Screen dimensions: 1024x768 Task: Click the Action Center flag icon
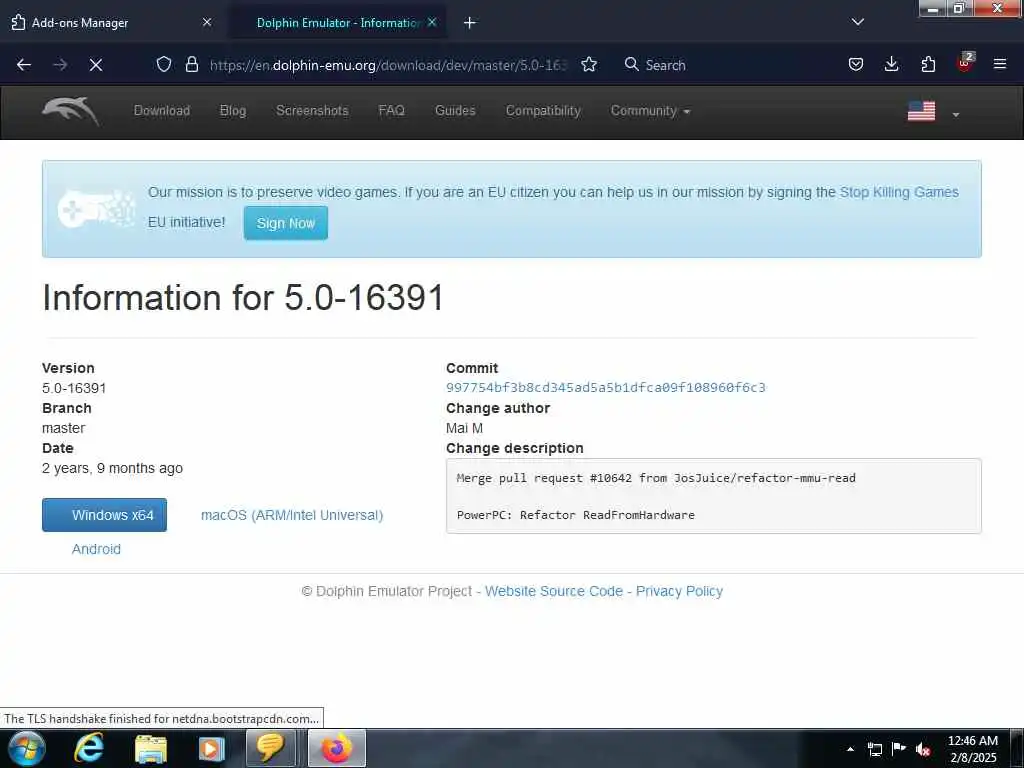tap(899, 749)
